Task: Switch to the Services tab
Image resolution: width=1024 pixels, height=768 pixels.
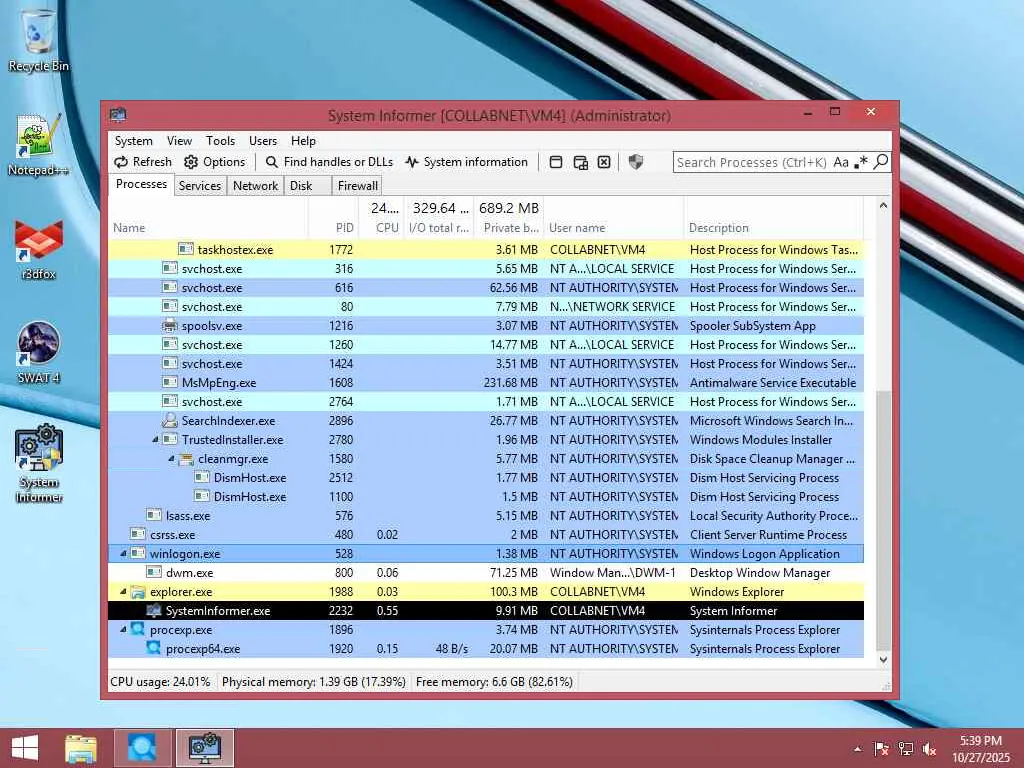Action: click(200, 185)
